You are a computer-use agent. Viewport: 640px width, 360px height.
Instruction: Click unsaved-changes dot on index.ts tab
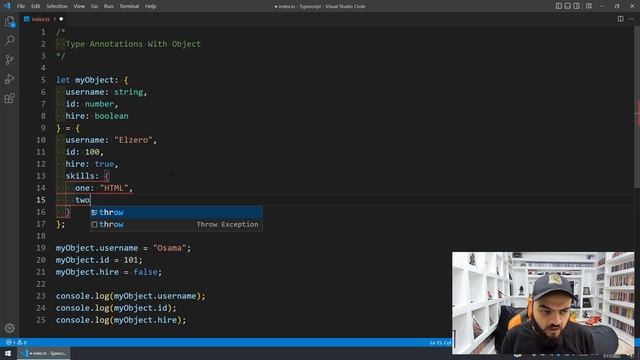tap(61, 19)
